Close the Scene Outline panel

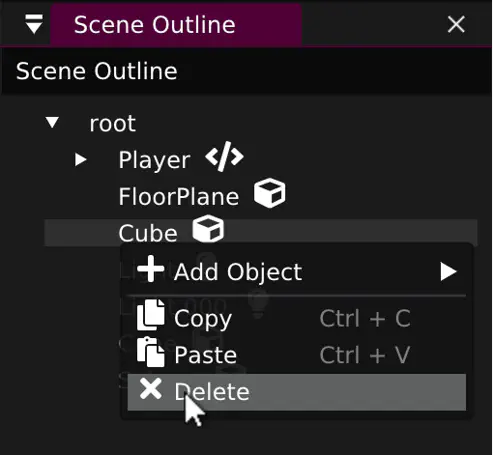pos(456,24)
